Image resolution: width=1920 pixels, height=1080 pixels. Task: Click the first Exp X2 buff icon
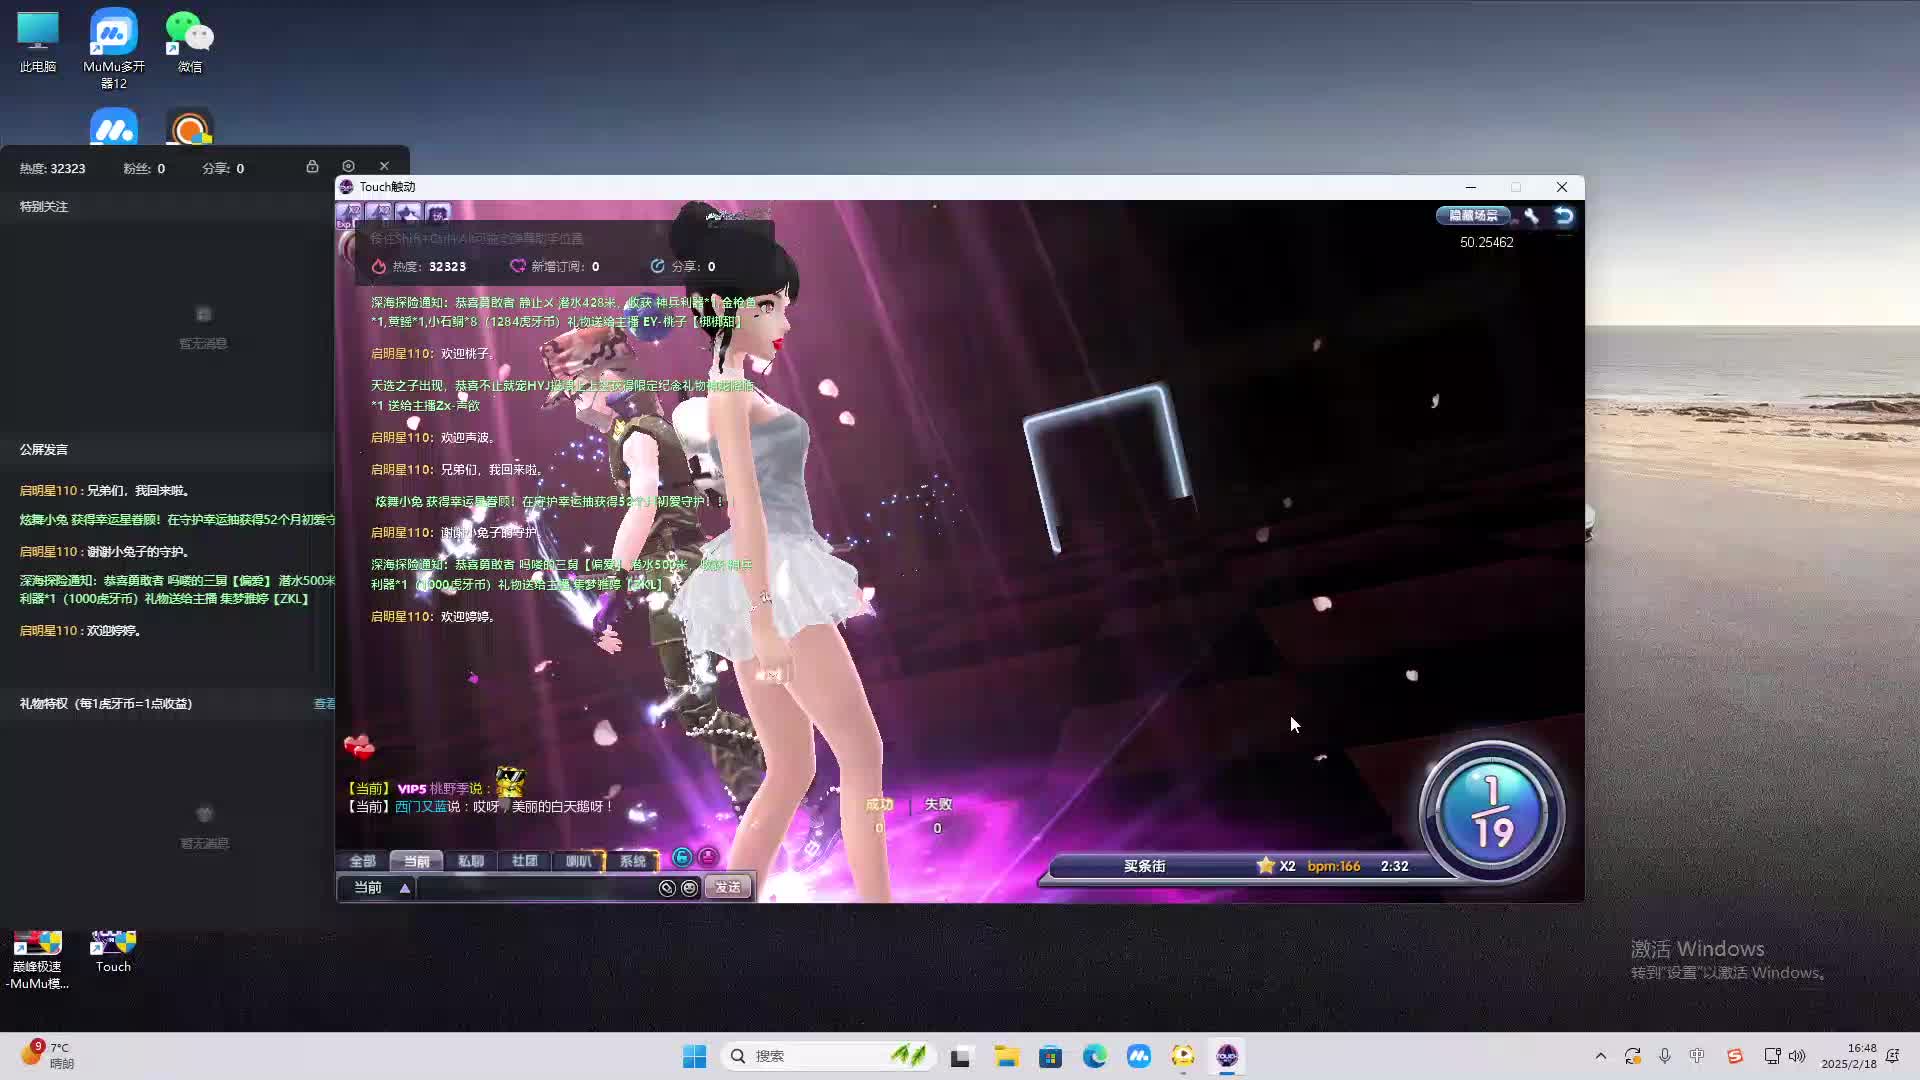[349, 213]
